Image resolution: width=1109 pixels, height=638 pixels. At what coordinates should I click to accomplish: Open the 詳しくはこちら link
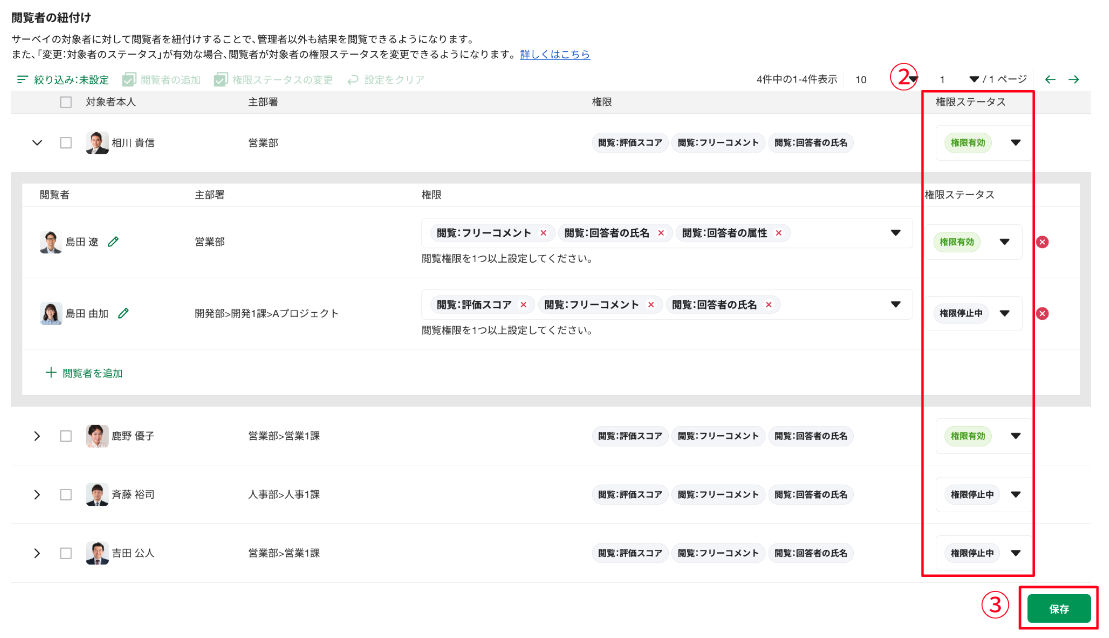555,54
